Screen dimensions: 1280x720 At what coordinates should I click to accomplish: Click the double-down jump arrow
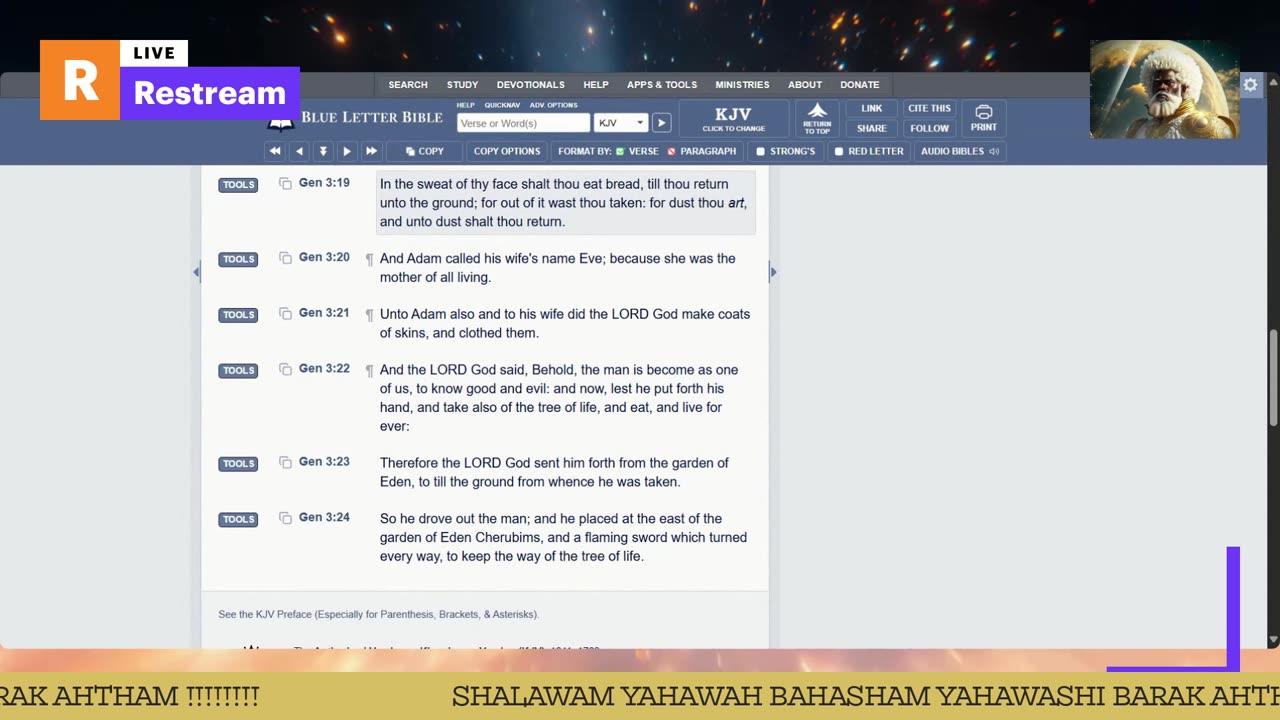[x=323, y=151]
